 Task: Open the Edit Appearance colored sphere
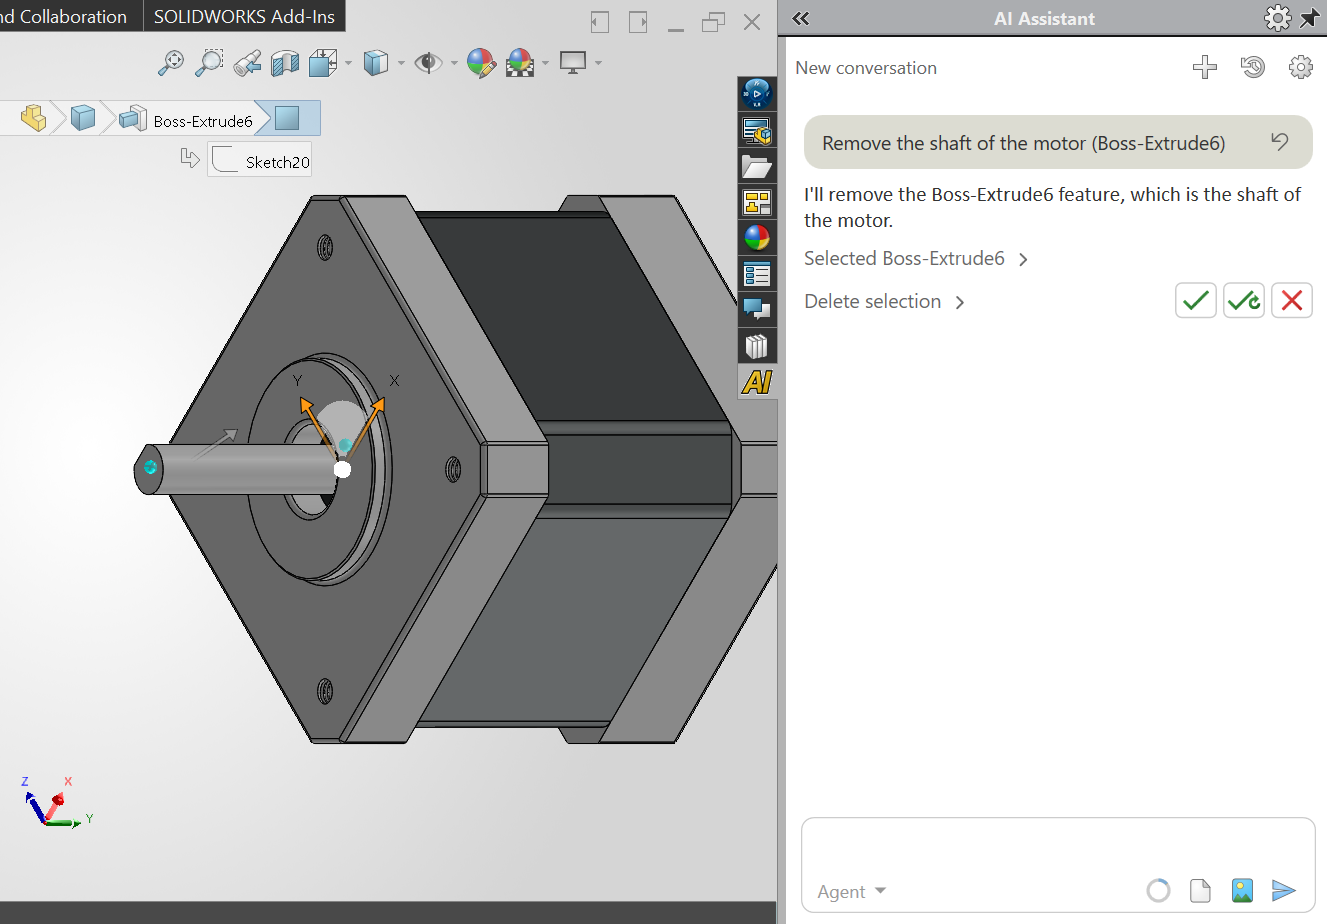[x=481, y=62]
